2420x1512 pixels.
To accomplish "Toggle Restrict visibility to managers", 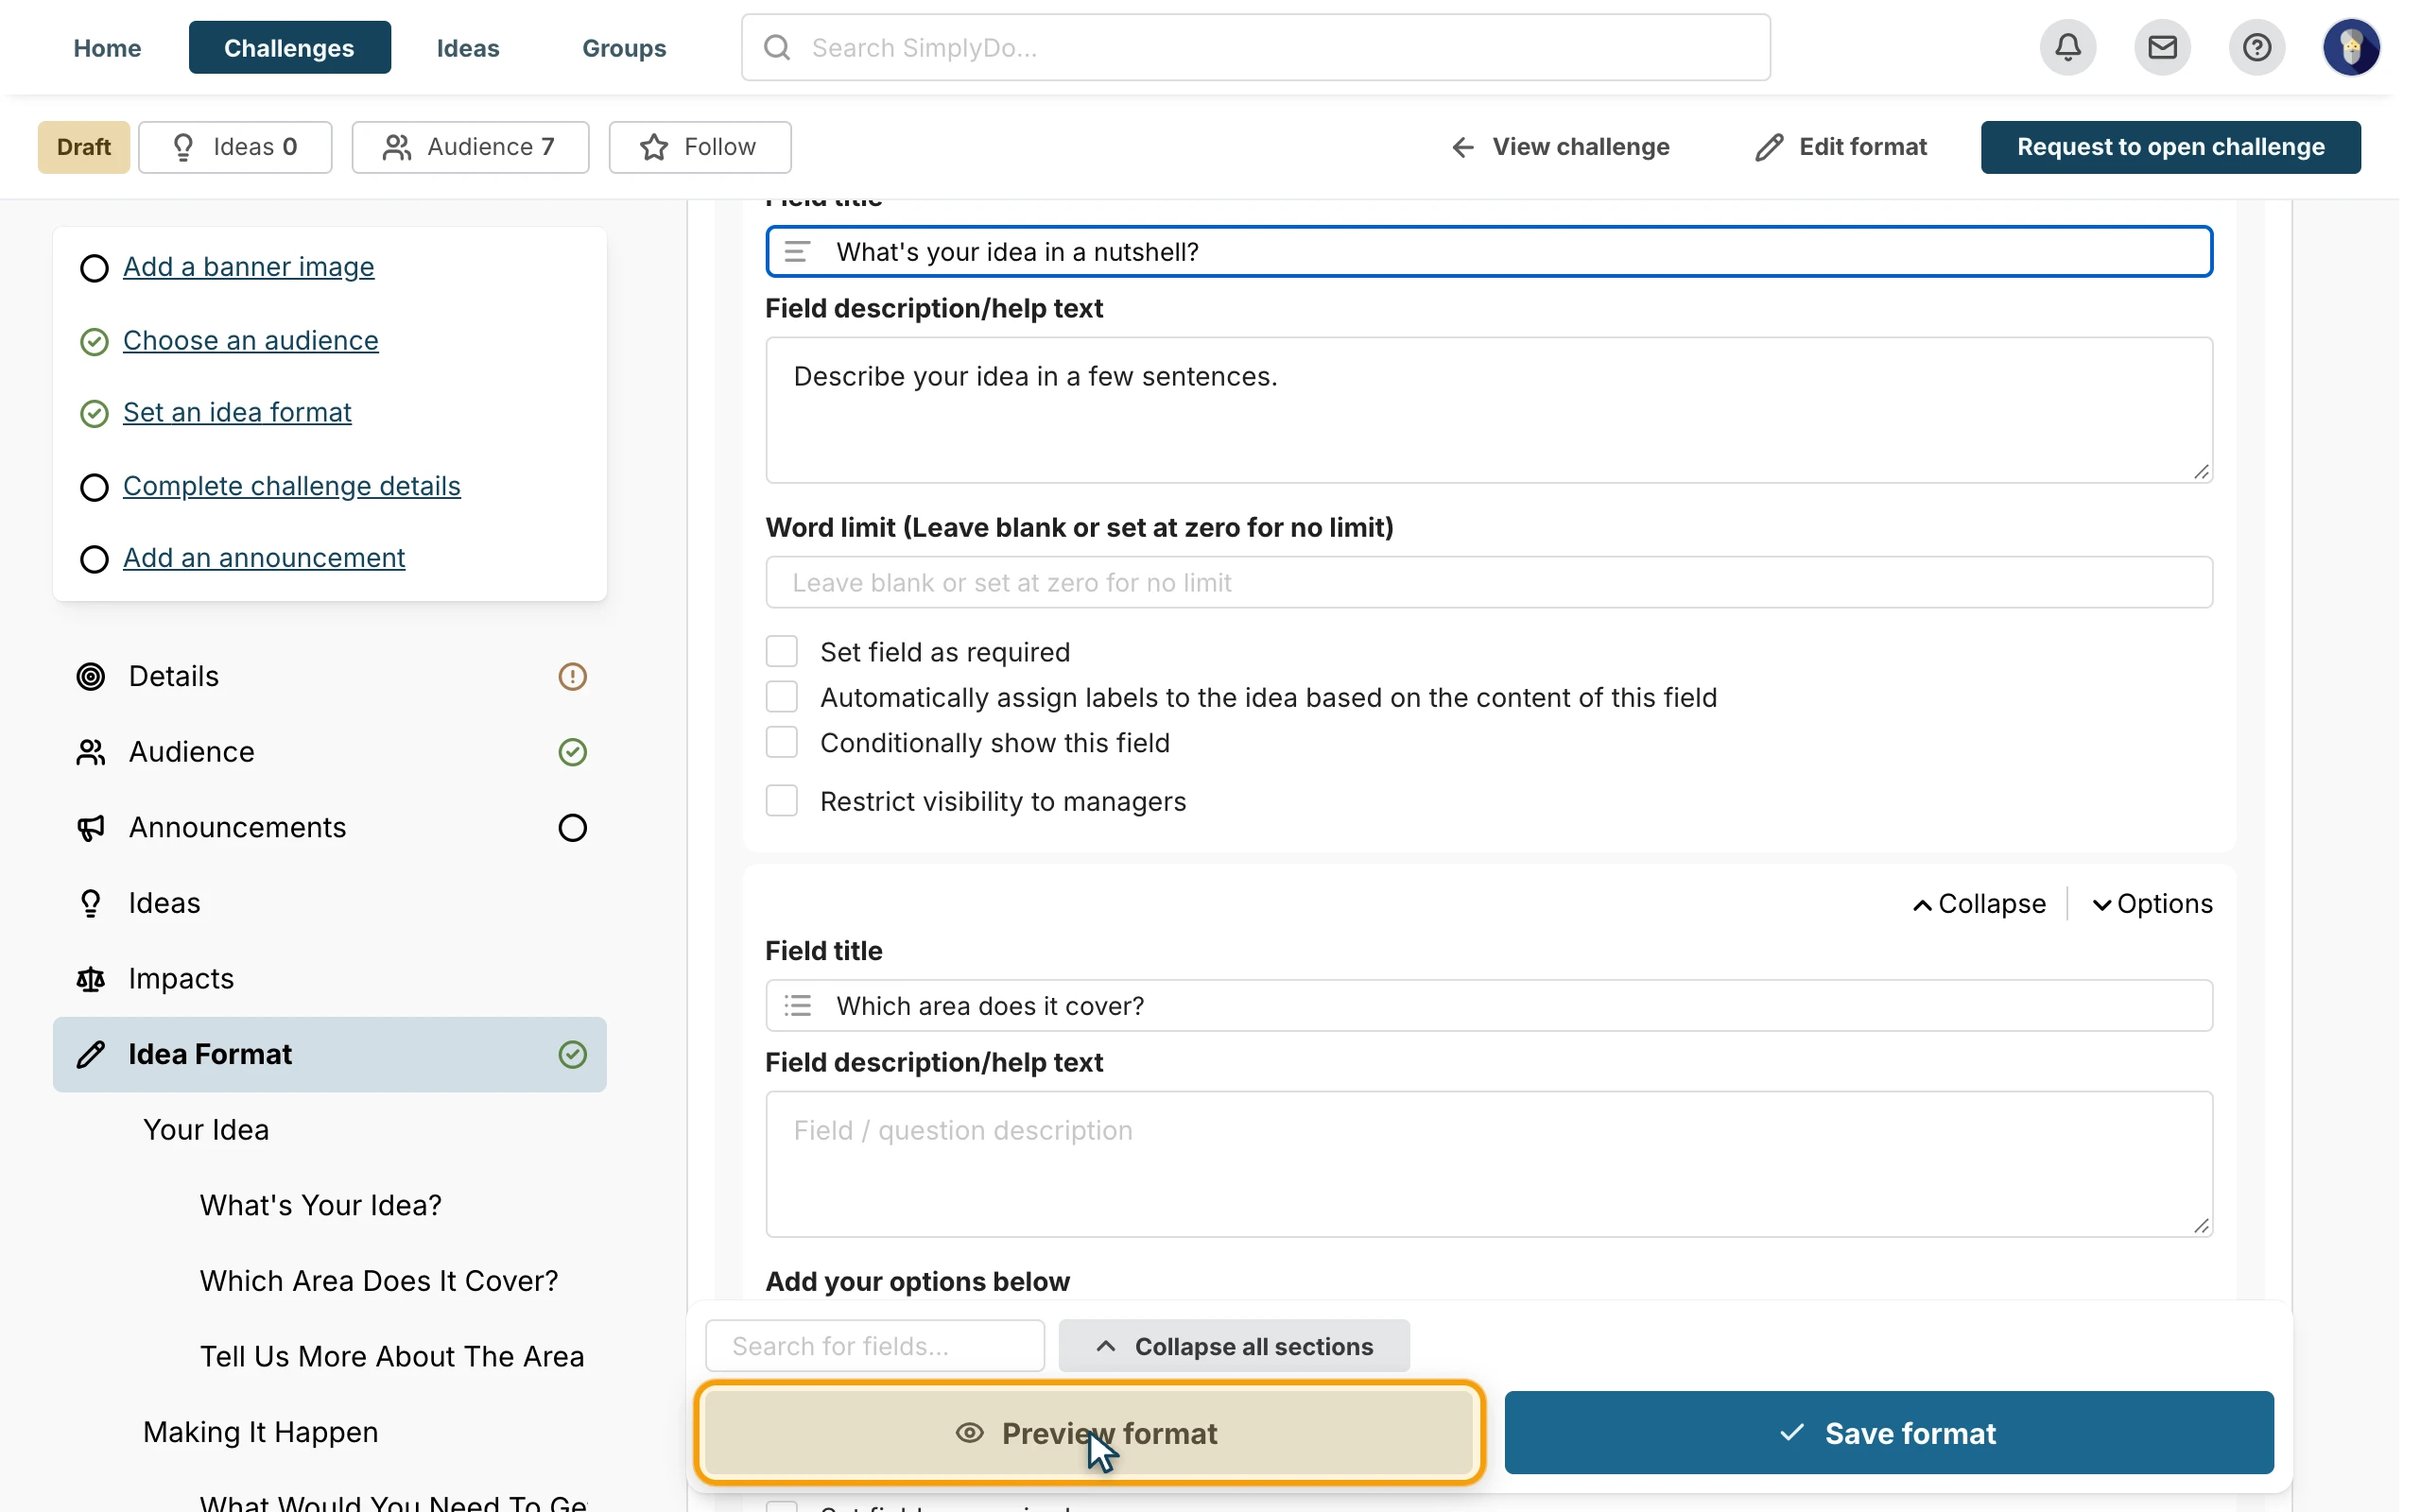I will click(x=781, y=801).
